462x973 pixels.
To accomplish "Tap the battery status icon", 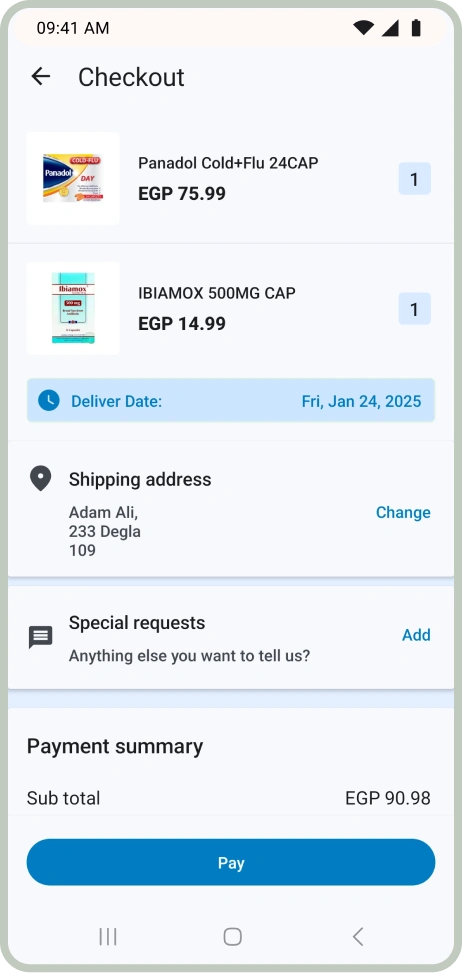I will [x=416, y=27].
